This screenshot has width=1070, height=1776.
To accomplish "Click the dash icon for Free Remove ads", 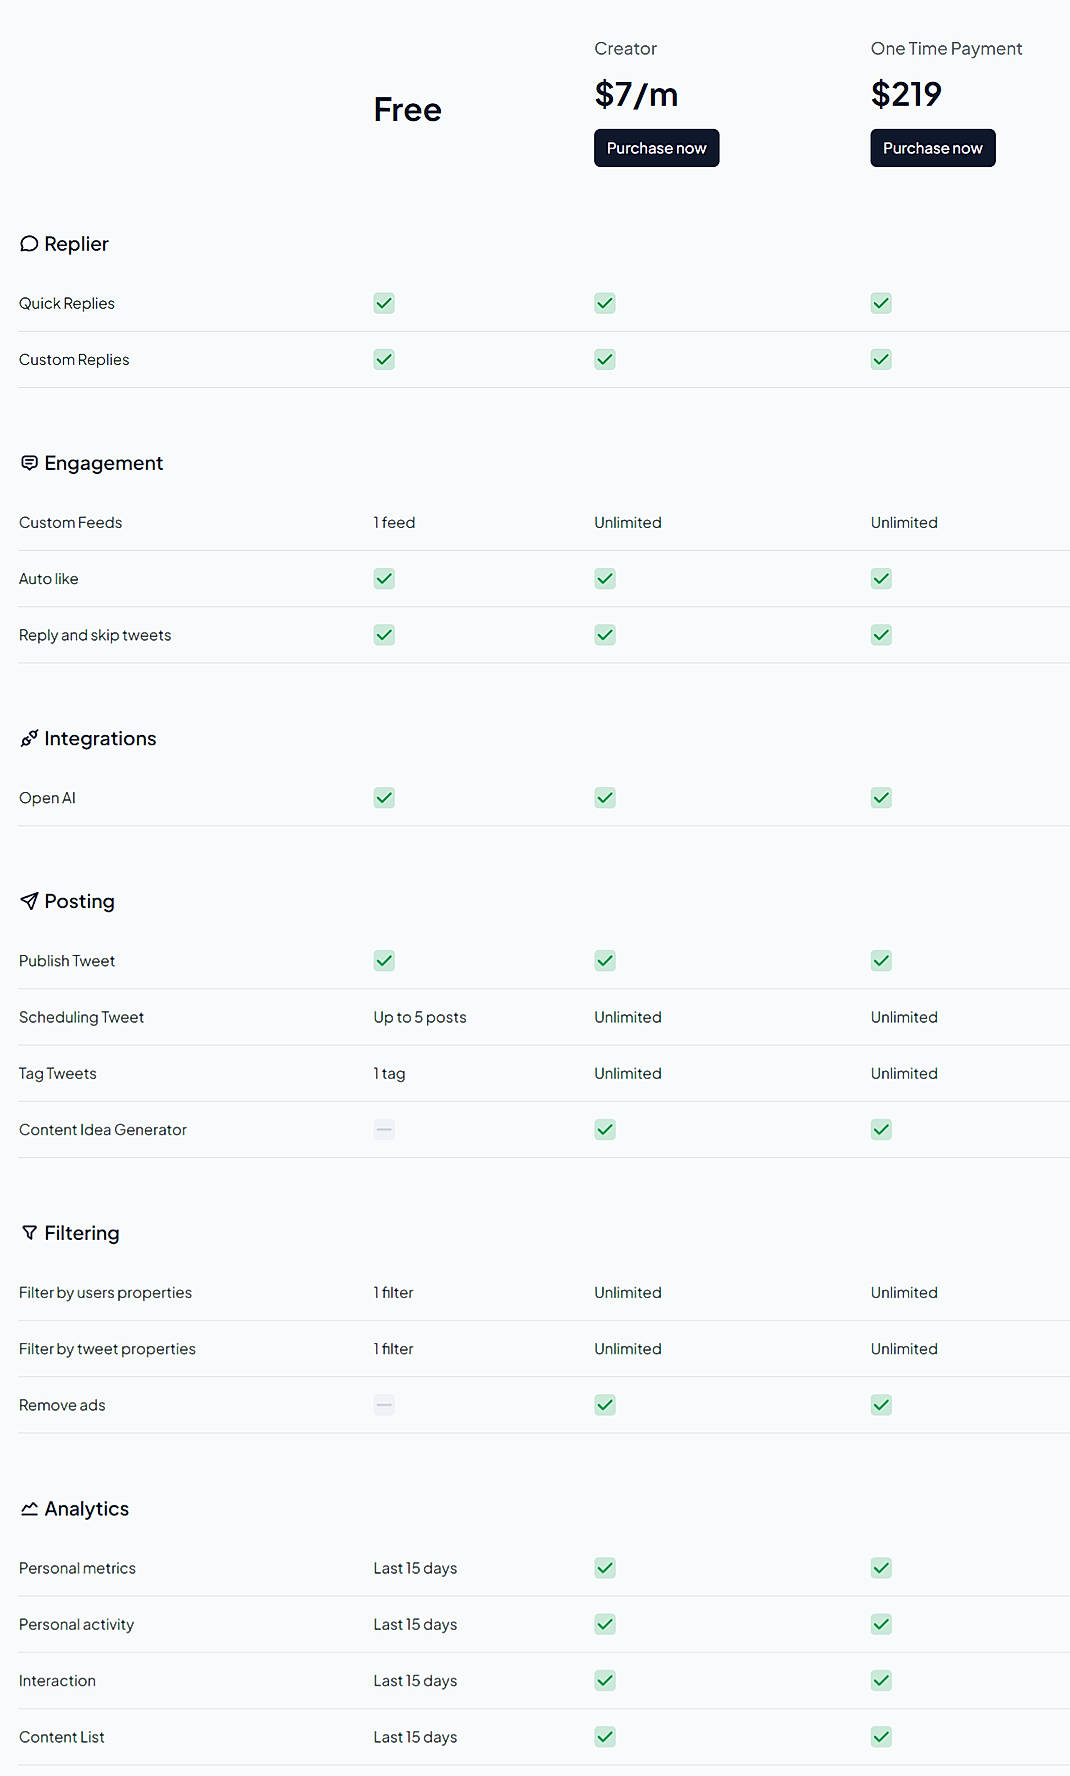I will click(x=384, y=1404).
